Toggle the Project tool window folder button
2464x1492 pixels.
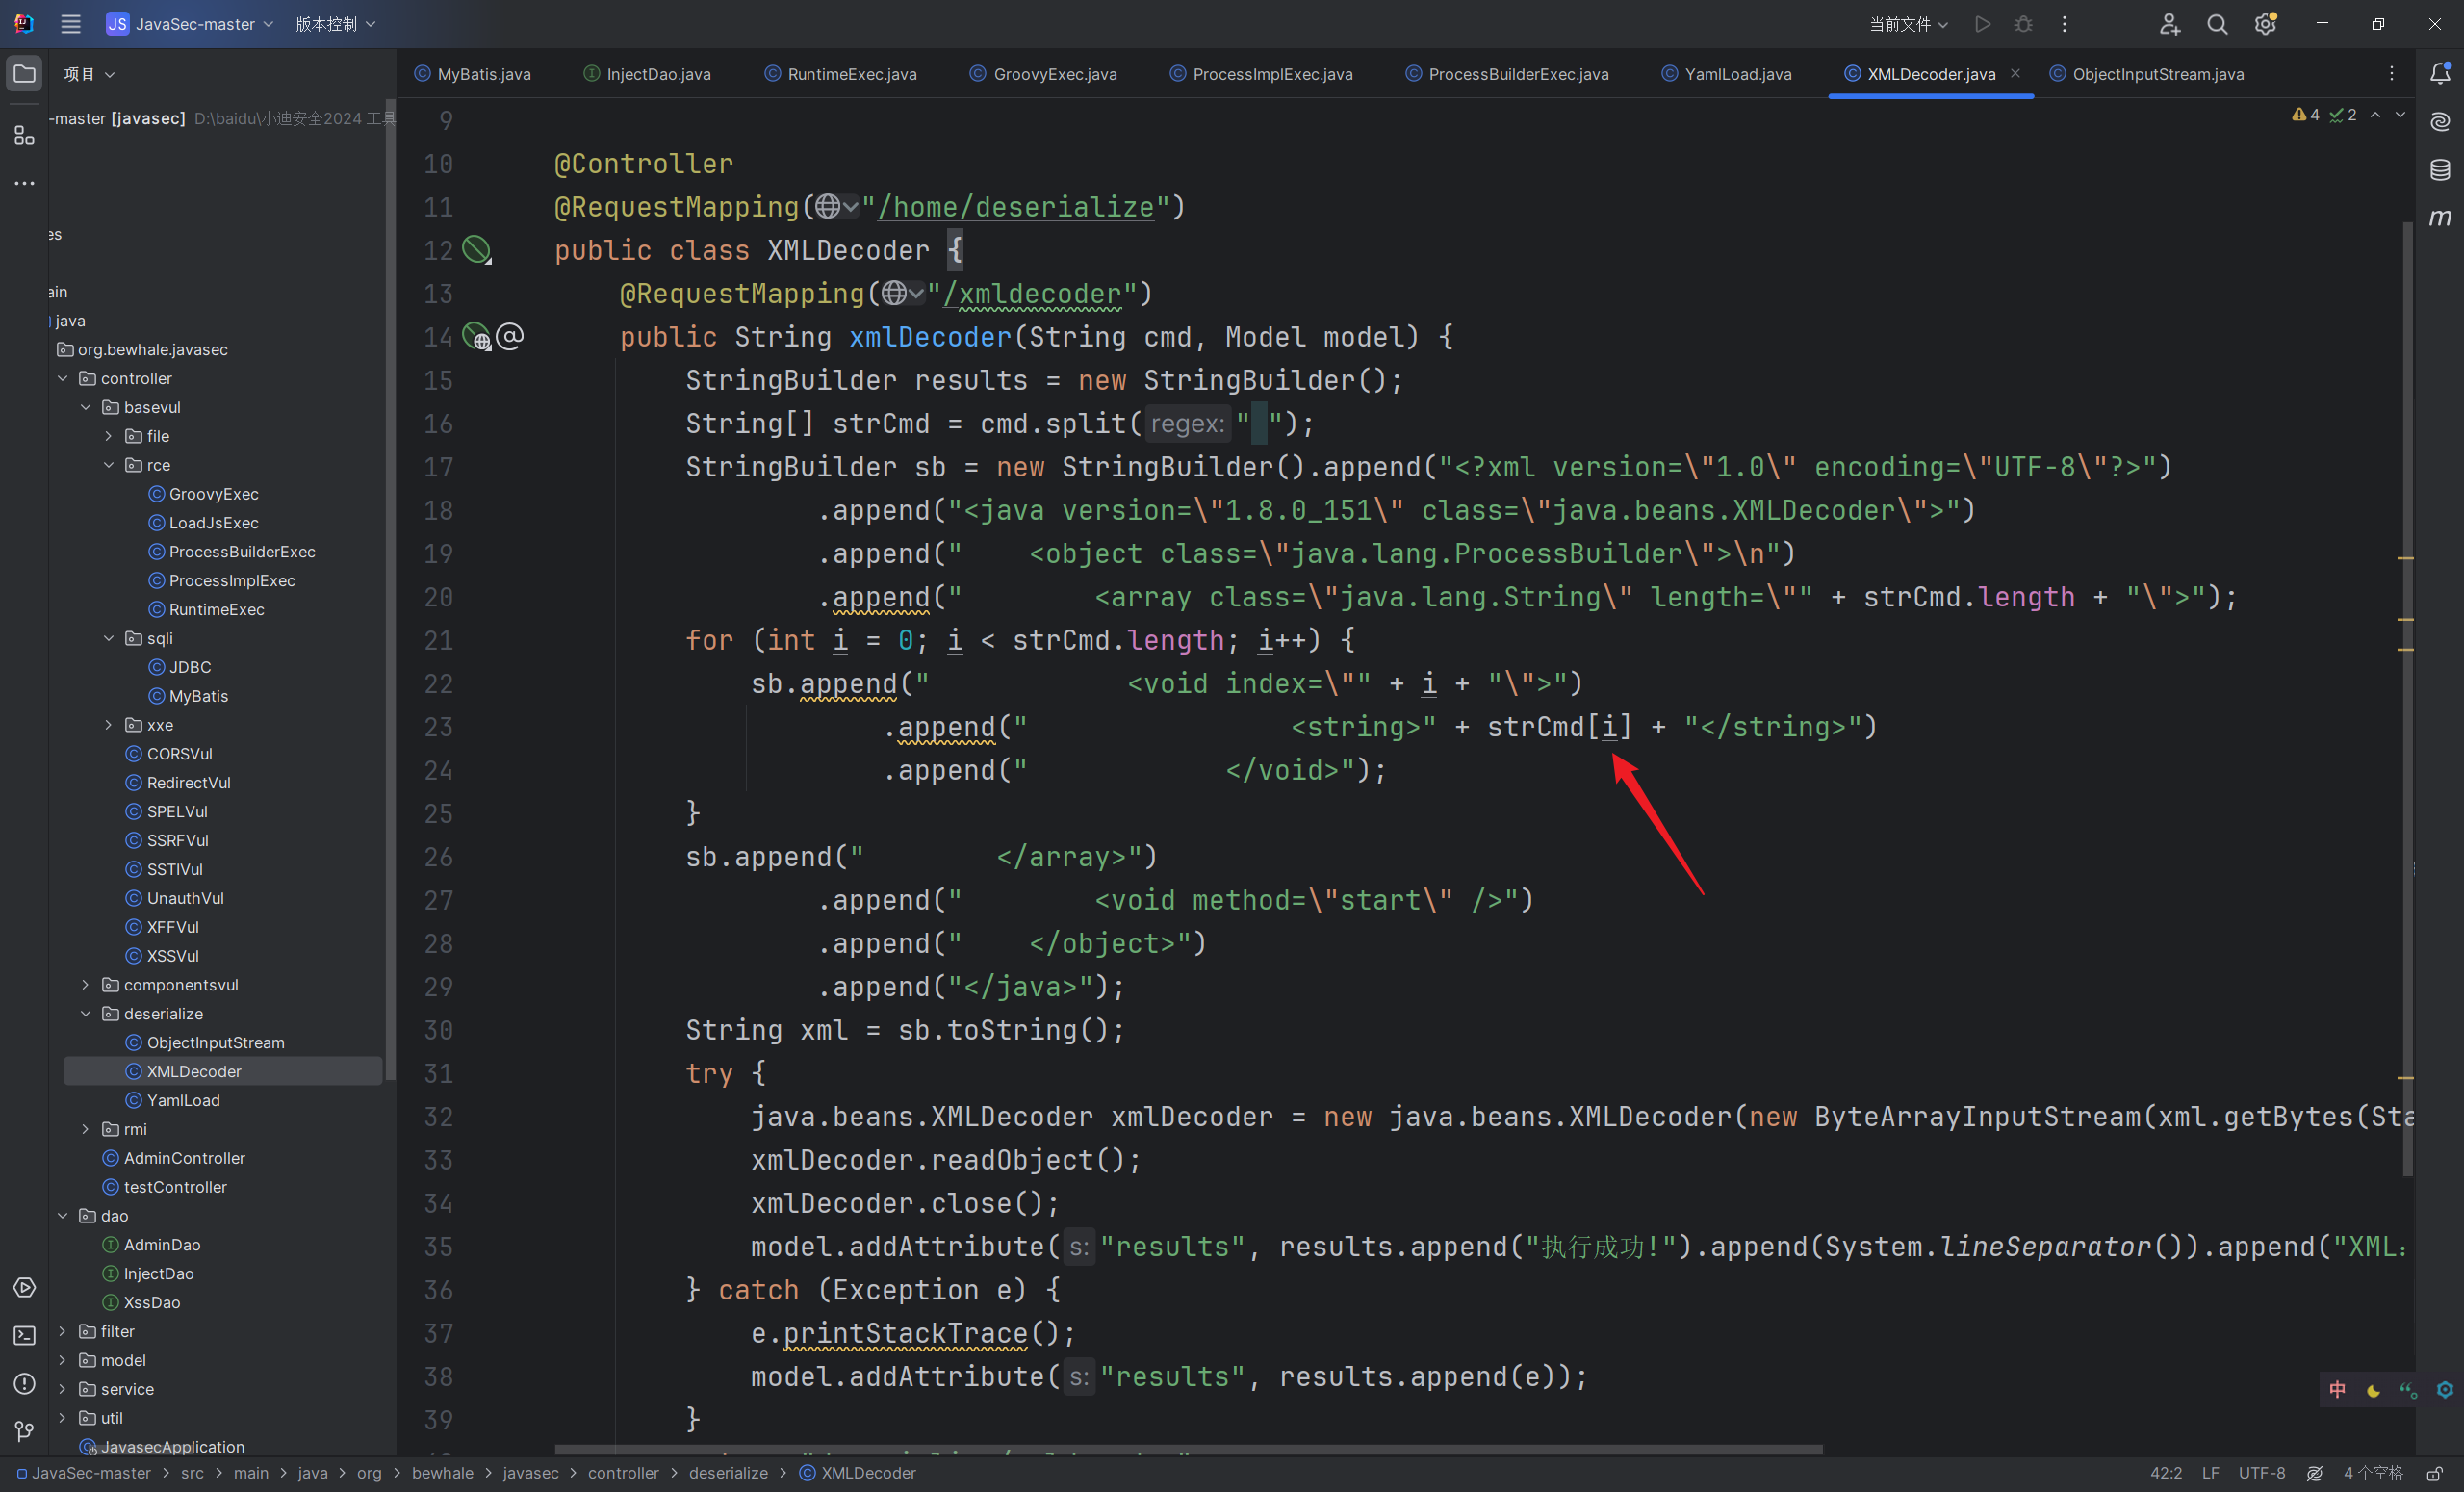[24, 74]
